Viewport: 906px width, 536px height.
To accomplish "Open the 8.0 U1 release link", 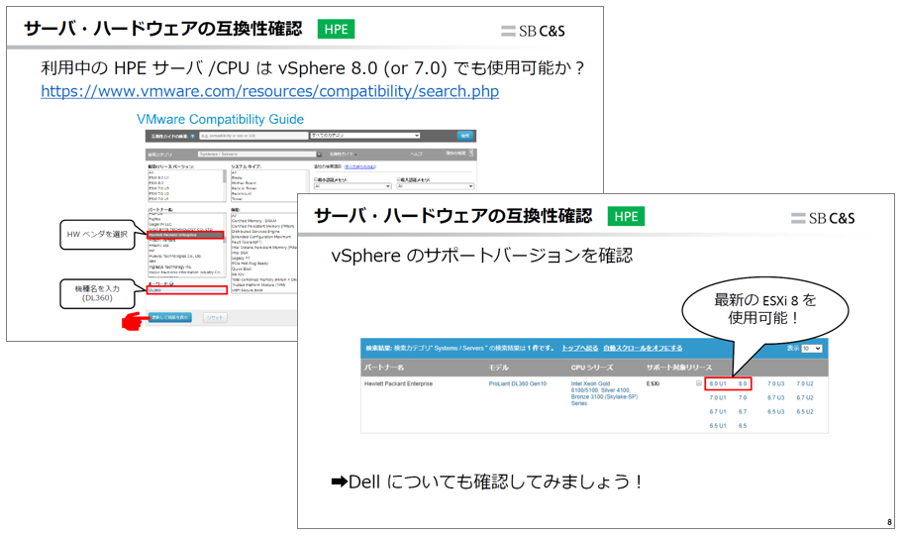I will point(718,384).
